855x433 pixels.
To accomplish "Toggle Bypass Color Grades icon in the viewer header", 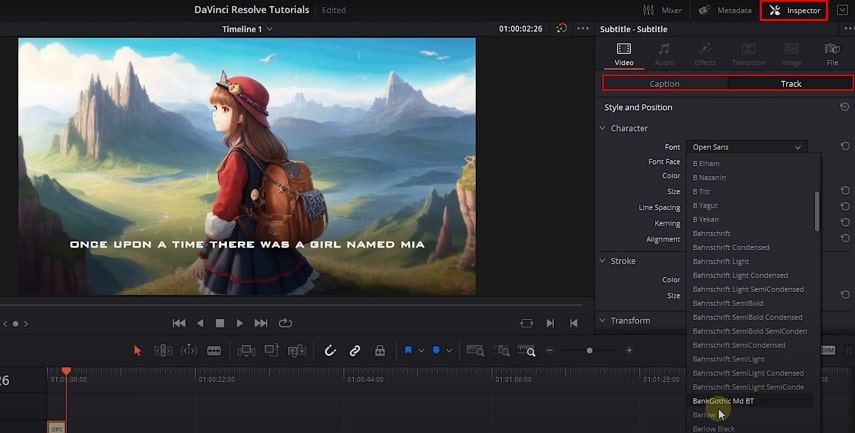I will coord(562,28).
